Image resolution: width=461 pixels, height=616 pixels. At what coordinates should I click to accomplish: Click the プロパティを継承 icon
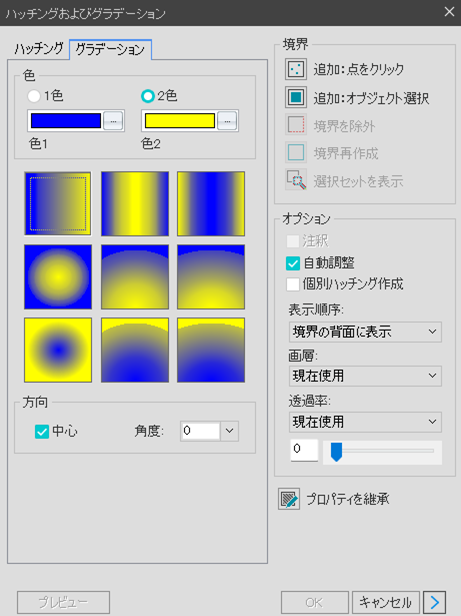pos(289,499)
